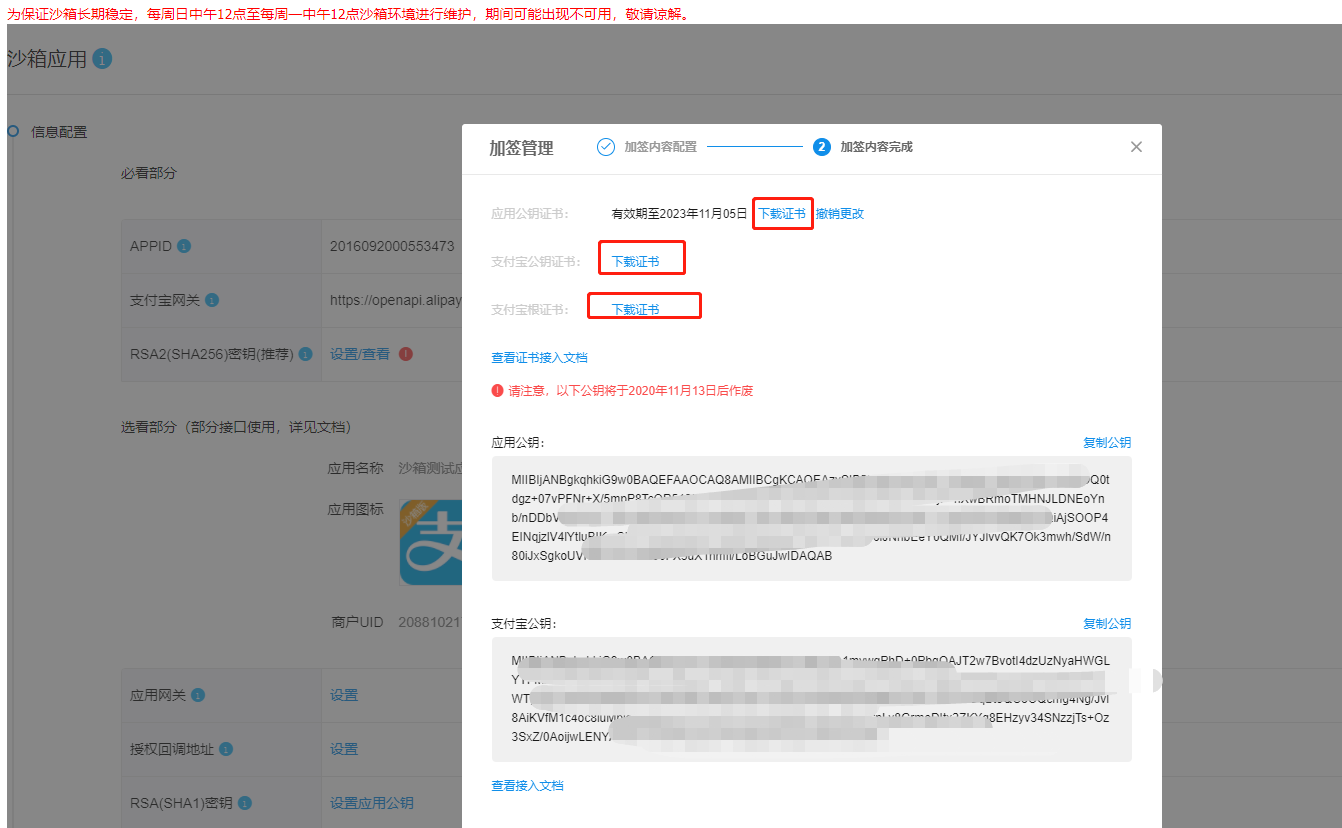Screen dimensions: 1342x828
Task: Click 设置 link for 授权回调地址
Action: tap(344, 749)
